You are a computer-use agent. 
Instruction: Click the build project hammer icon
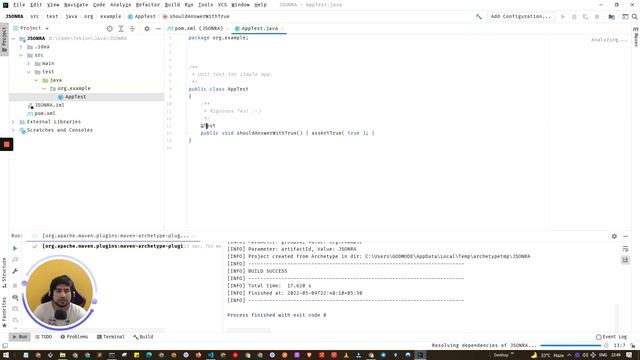478,17
